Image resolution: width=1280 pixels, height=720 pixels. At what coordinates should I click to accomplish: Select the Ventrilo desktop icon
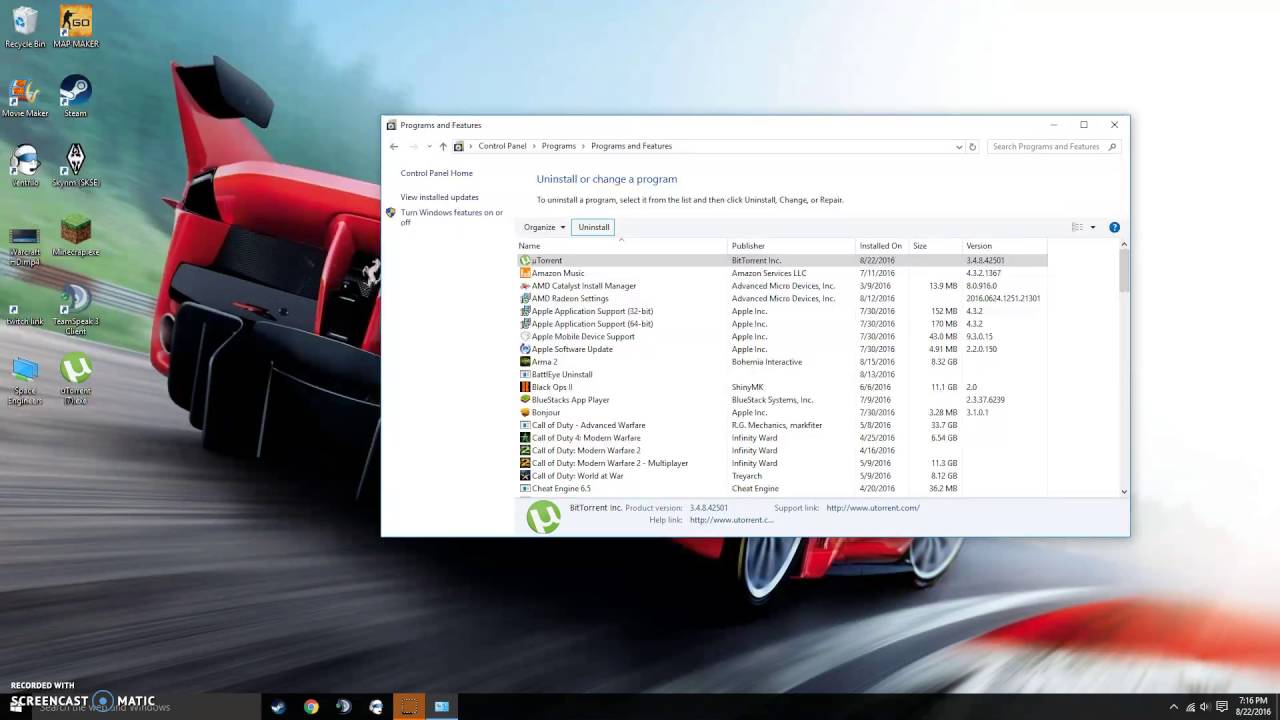[24, 166]
